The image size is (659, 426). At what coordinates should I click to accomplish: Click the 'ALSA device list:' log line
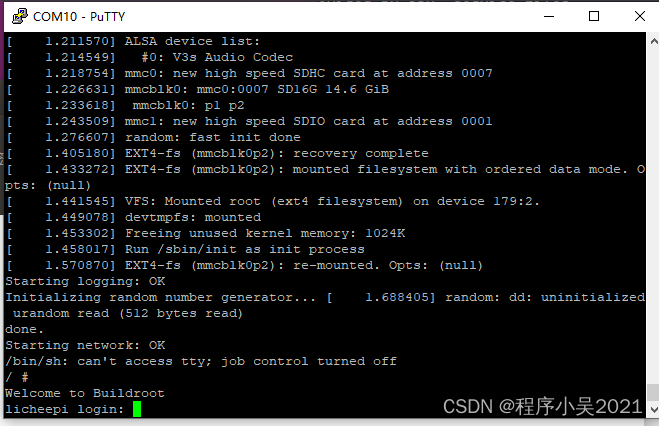click(x=192, y=41)
